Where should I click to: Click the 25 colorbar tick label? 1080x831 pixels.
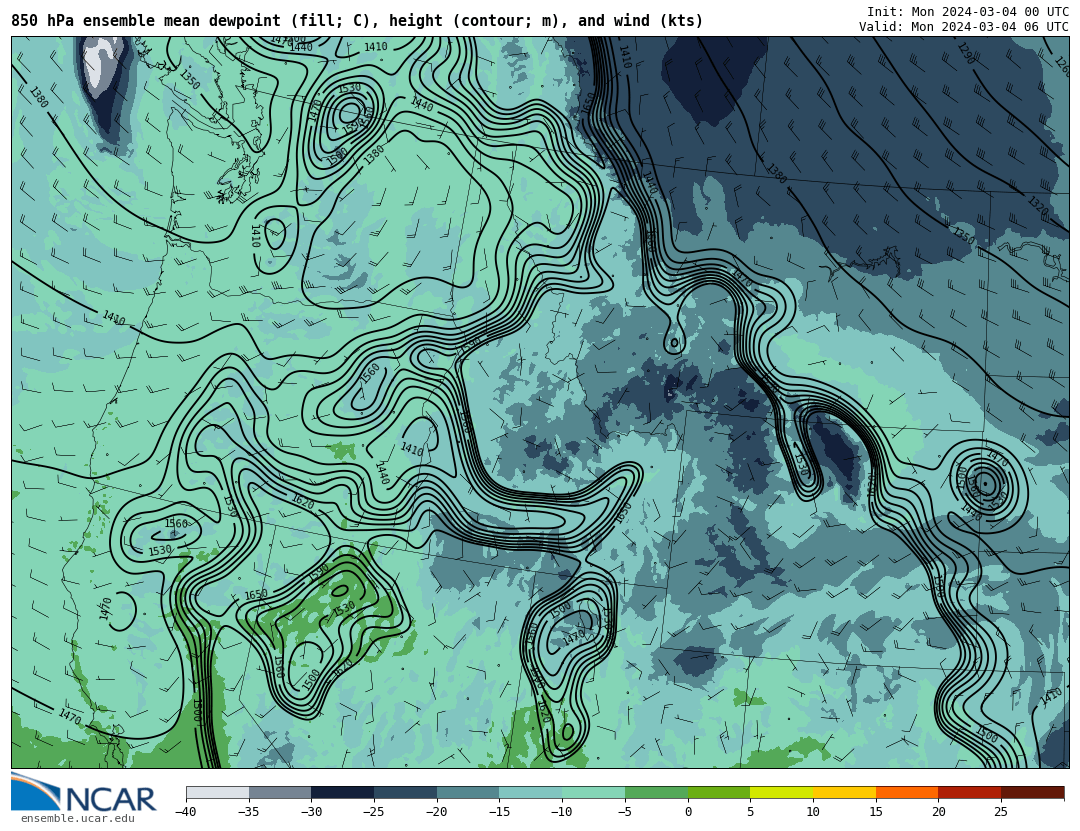pyautogui.click(x=1001, y=812)
